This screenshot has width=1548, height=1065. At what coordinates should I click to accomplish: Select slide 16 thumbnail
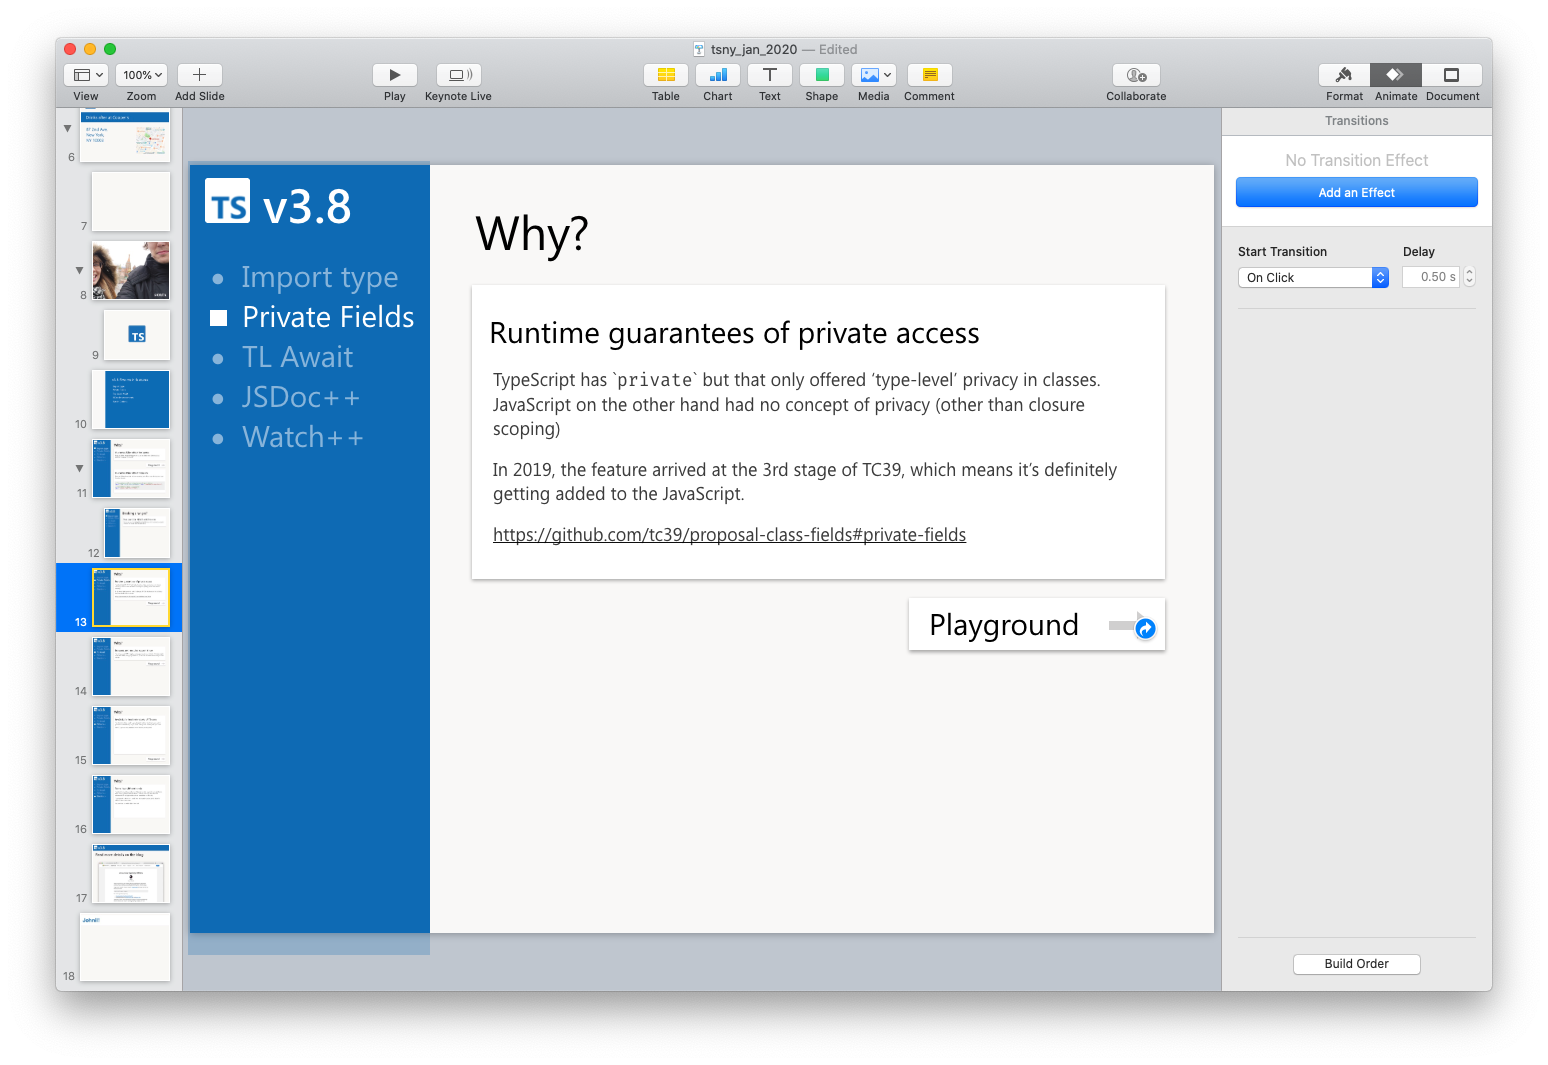[x=131, y=804]
